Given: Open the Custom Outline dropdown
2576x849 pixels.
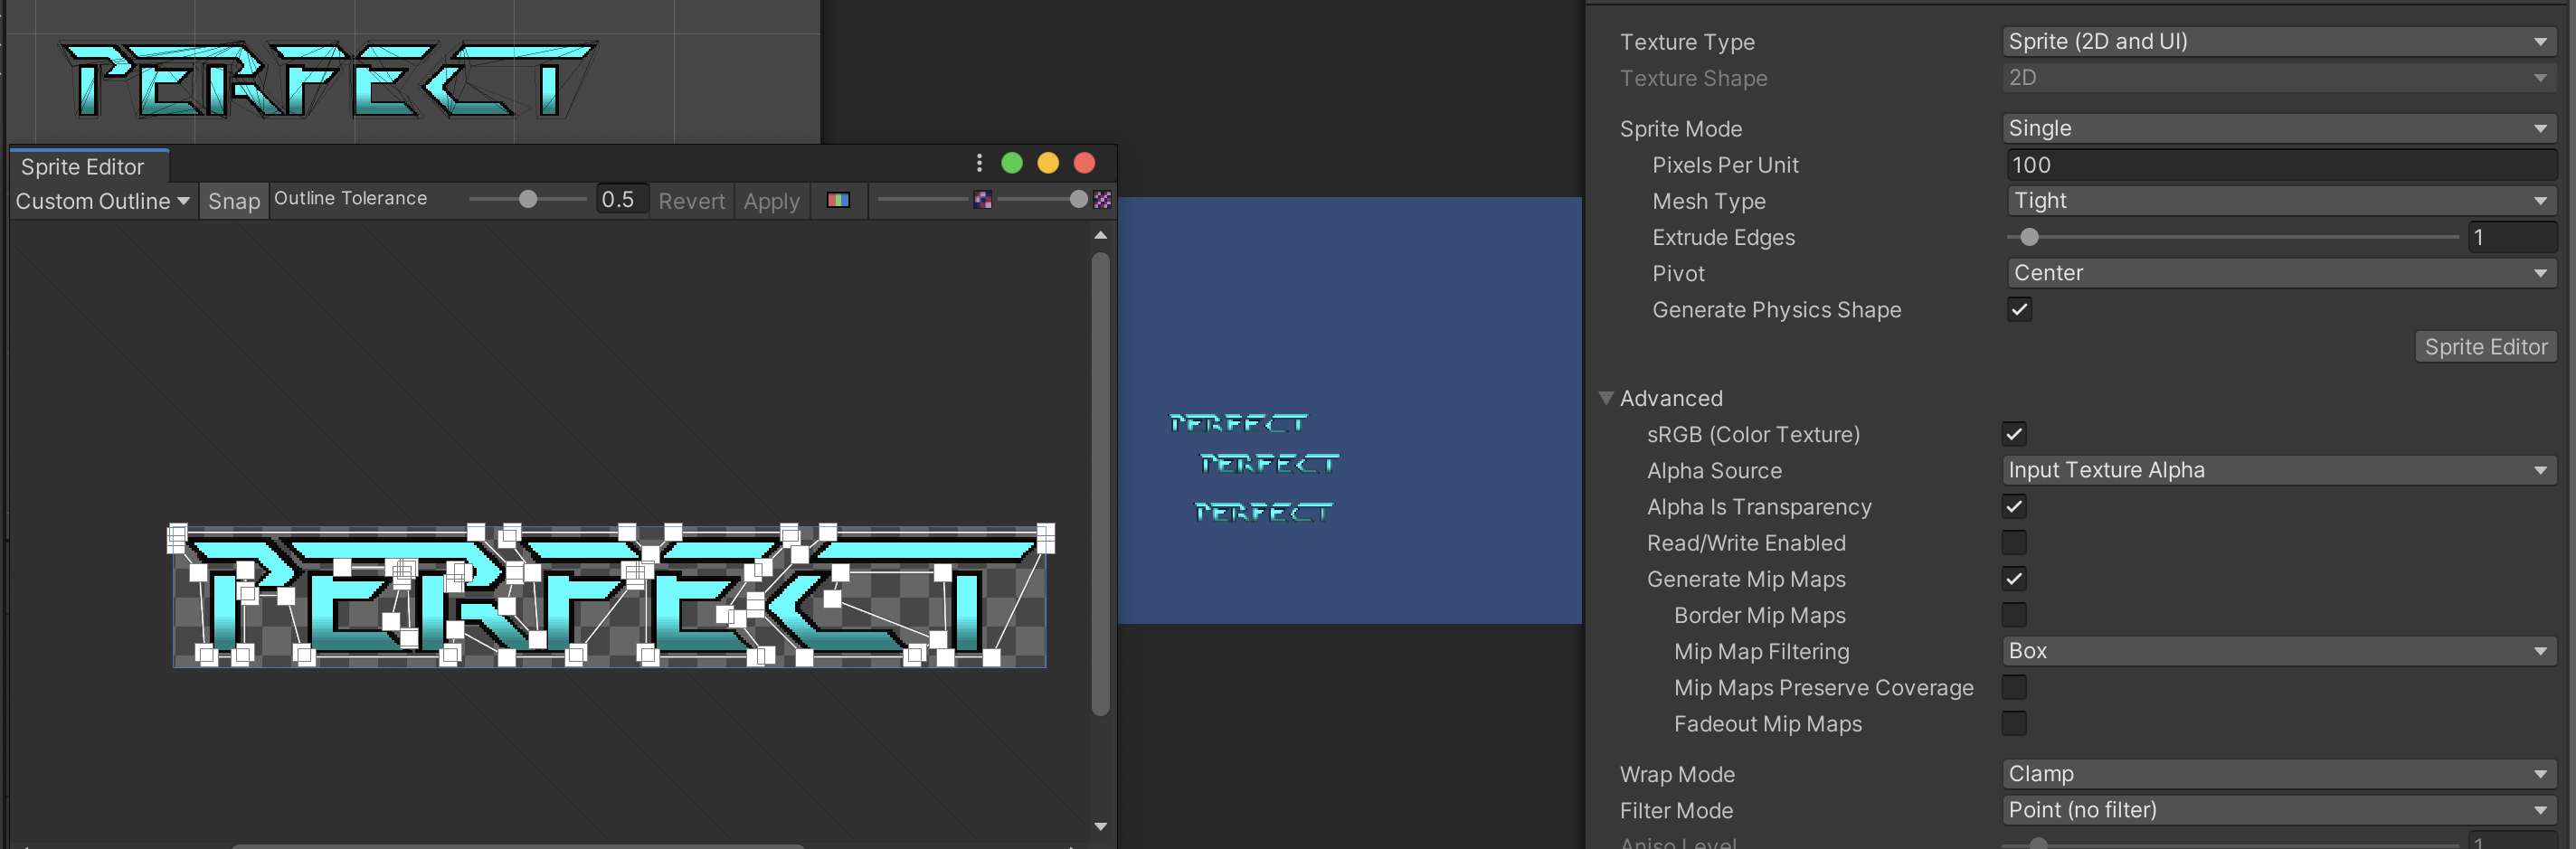Looking at the screenshot, I should 100,200.
